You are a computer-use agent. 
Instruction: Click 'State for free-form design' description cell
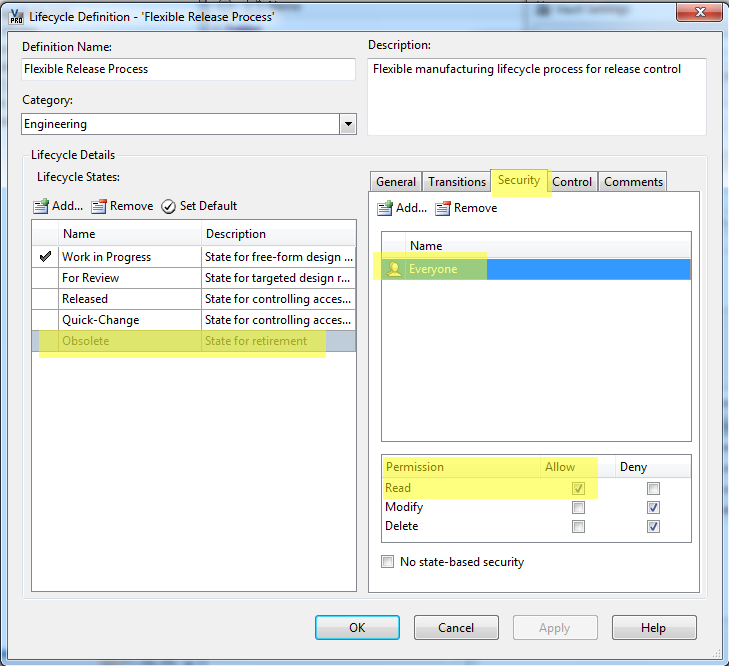[278, 257]
